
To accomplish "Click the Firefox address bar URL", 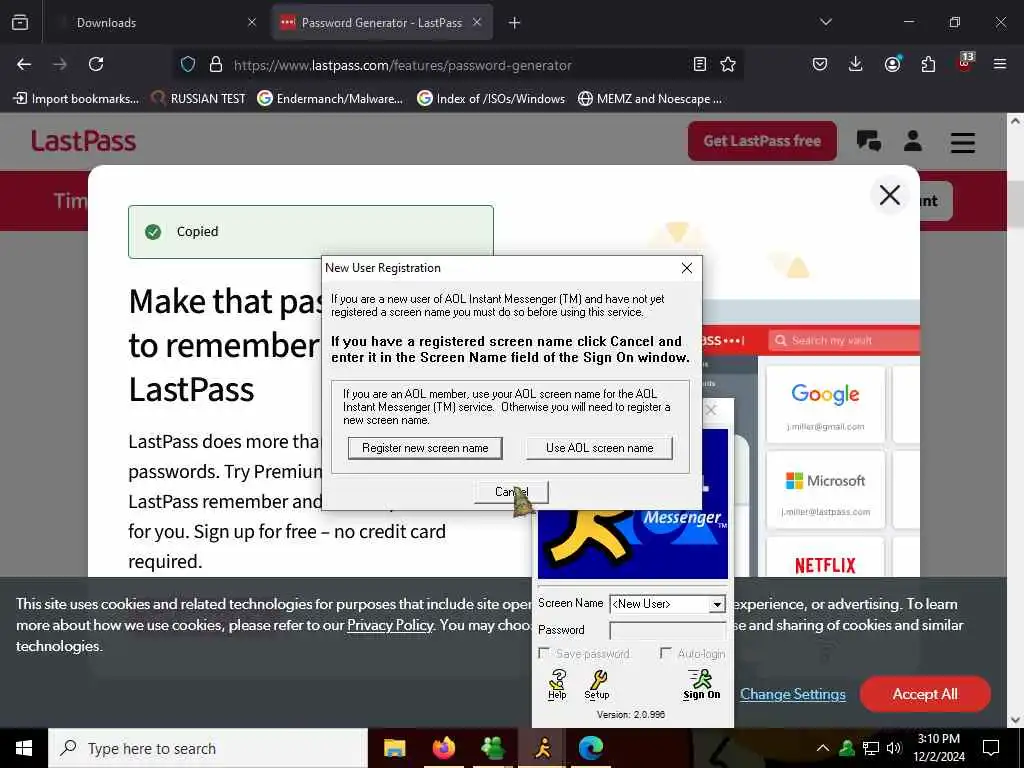I will click(x=402, y=65).
